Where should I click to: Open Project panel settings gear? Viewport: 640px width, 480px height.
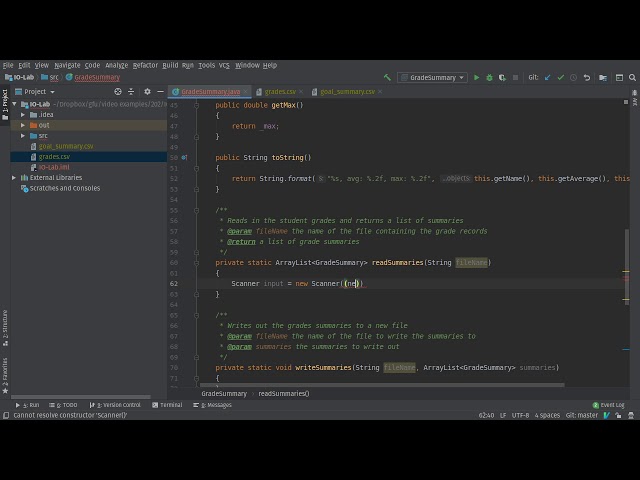pyautogui.click(x=147, y=91)
